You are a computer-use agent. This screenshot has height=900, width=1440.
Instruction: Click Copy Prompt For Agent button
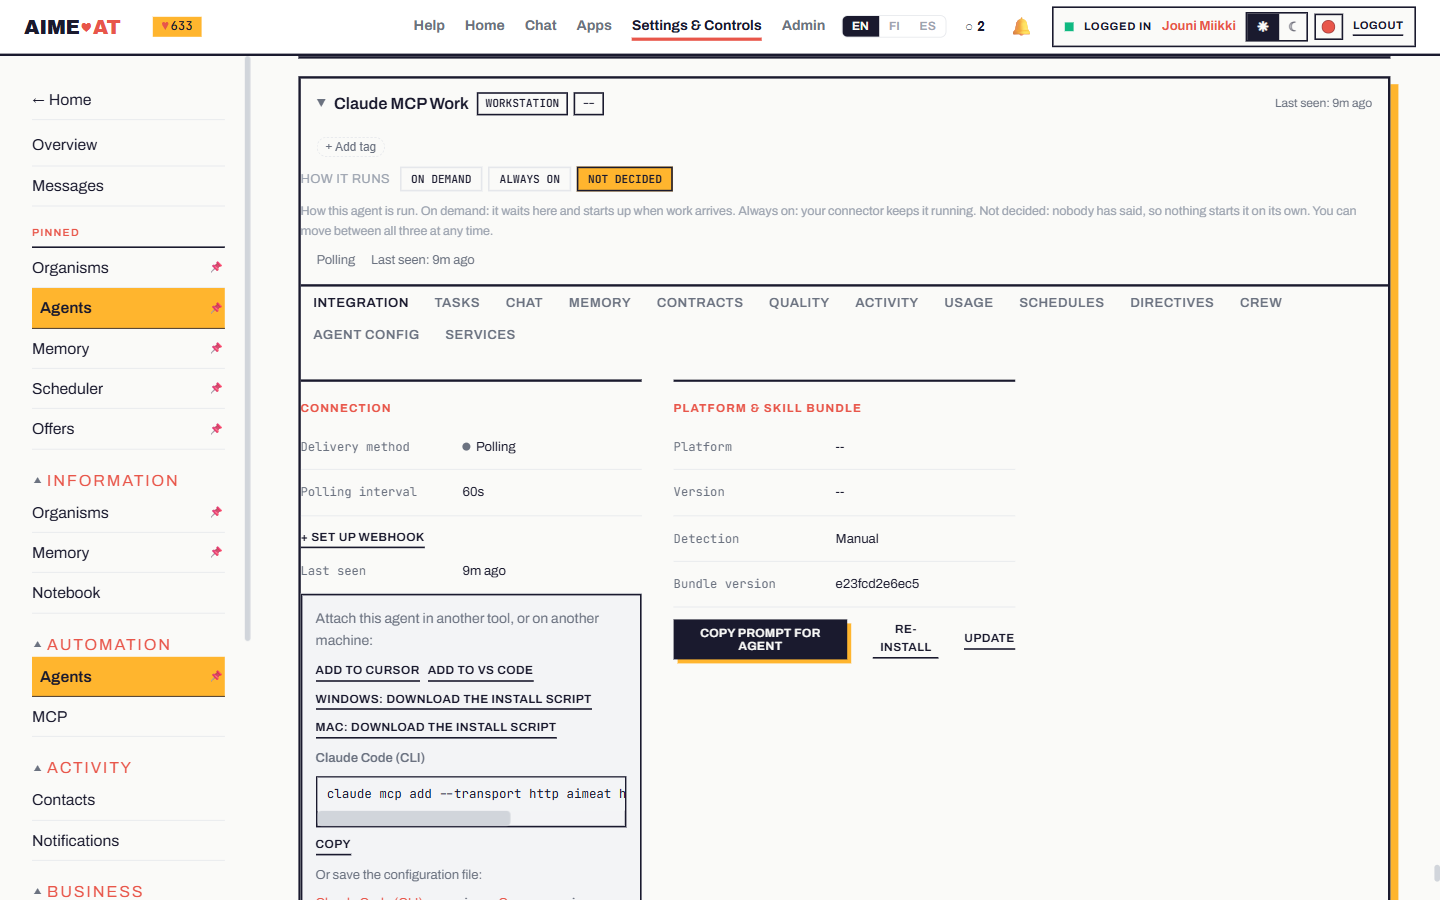pos(760,640)
